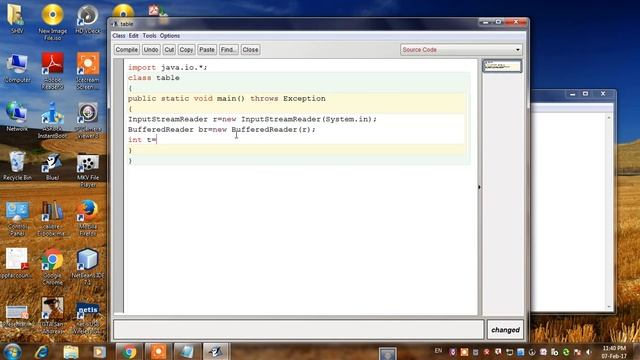Select the Recycle Bin desktop icon
This screenshot has height=360, width=640.
(17, 166)
